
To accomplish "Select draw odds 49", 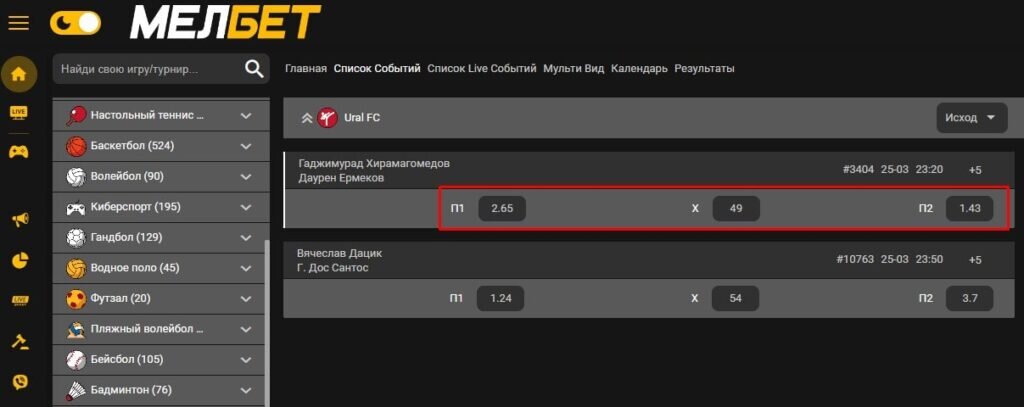I will 736,208.
